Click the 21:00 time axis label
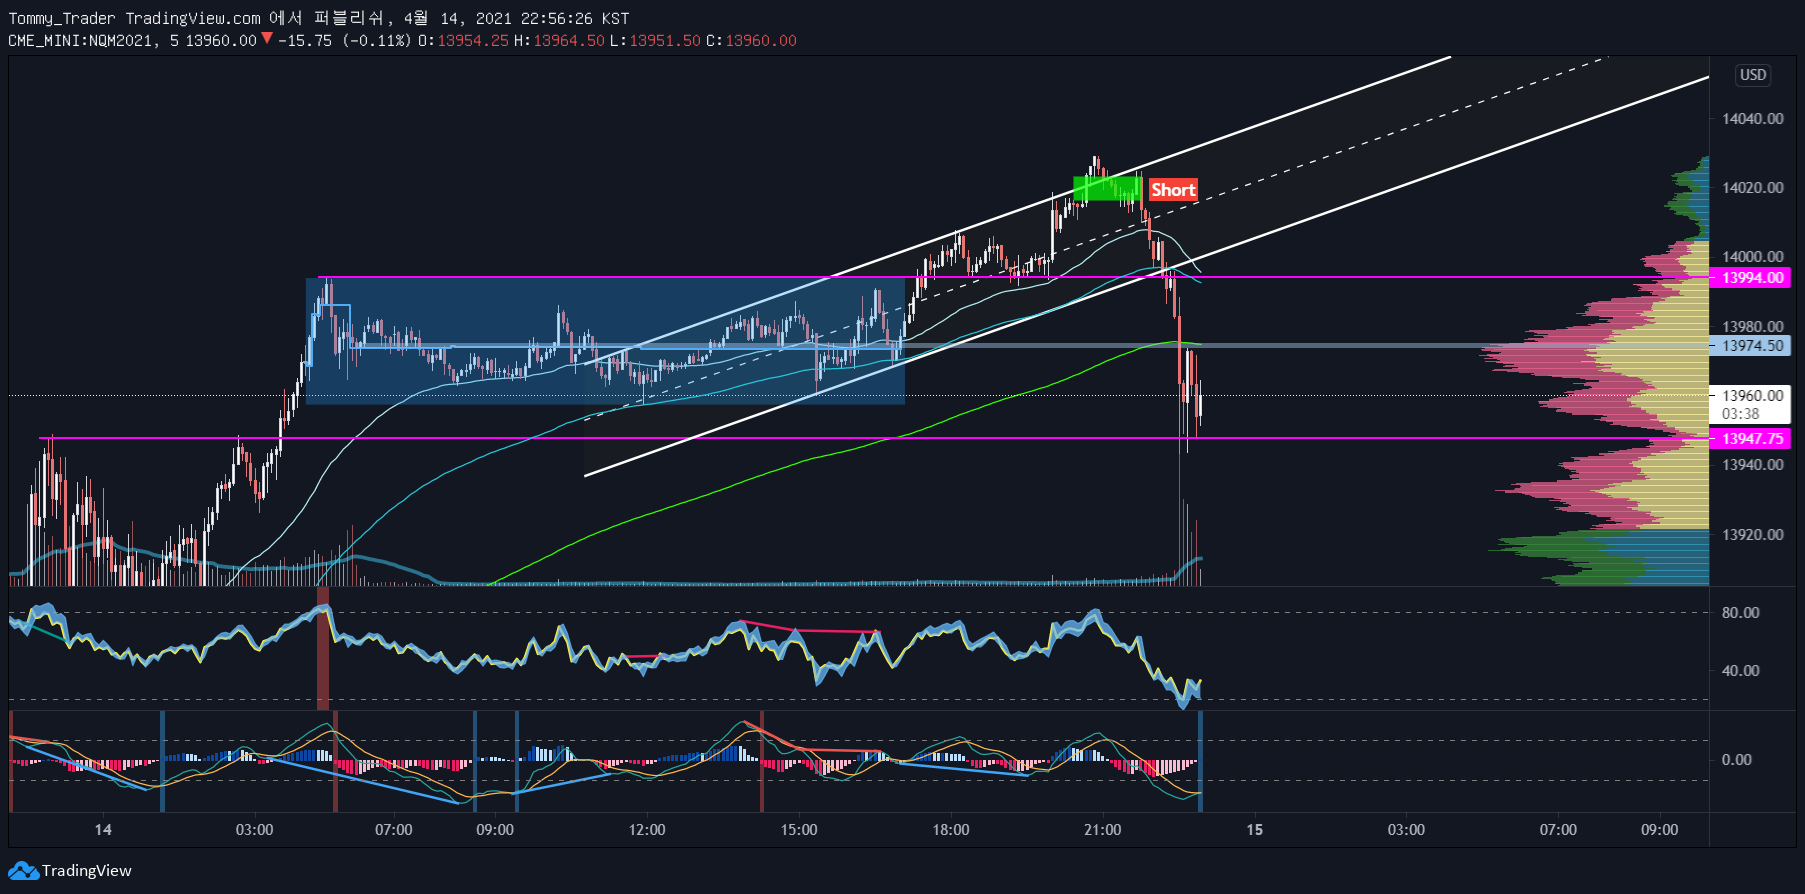This screenshot has width=1805, height=894. pyautogui.click(x=1103, y=830)
